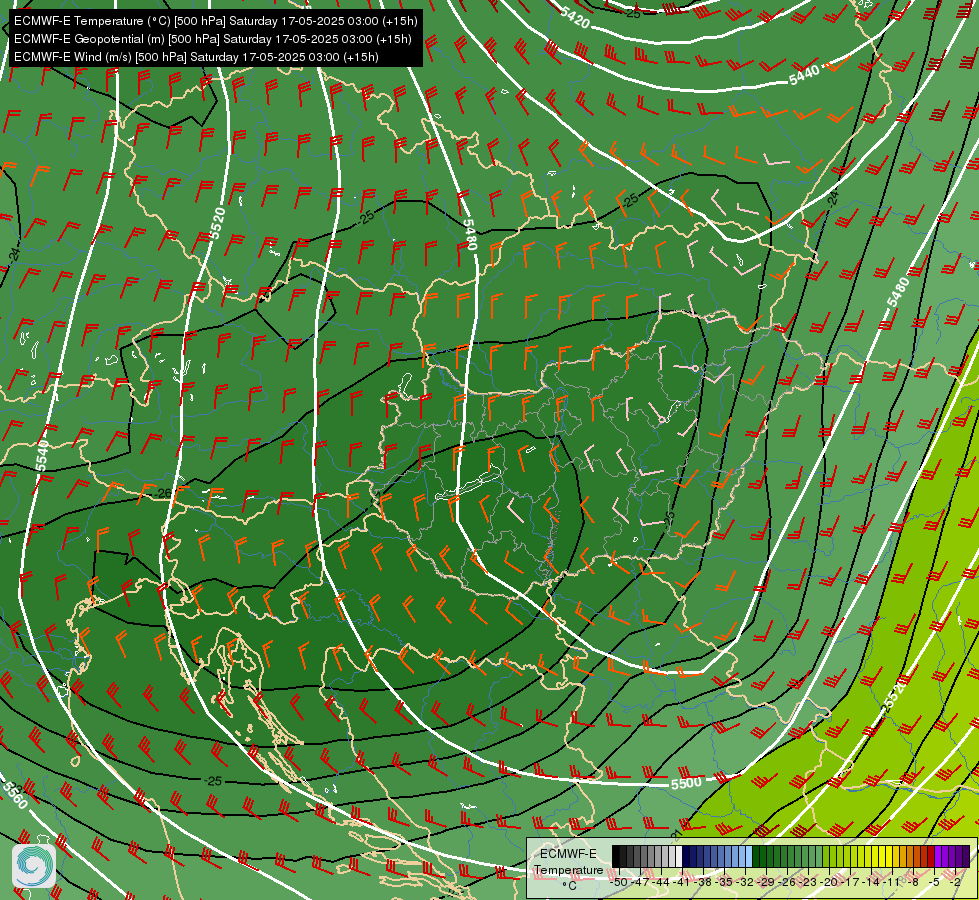Viewport: 979px width, 900px height.
Task: Click the -8 tick label in legend
Action: click(913, 882)
